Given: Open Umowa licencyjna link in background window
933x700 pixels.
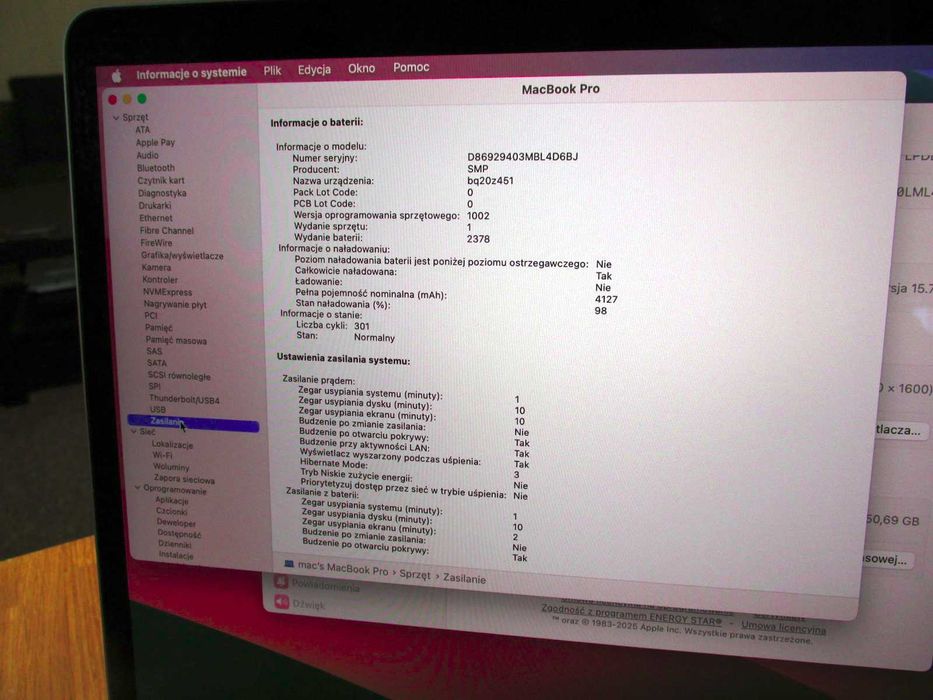Looking at the screenshot, I should [784, 627].
